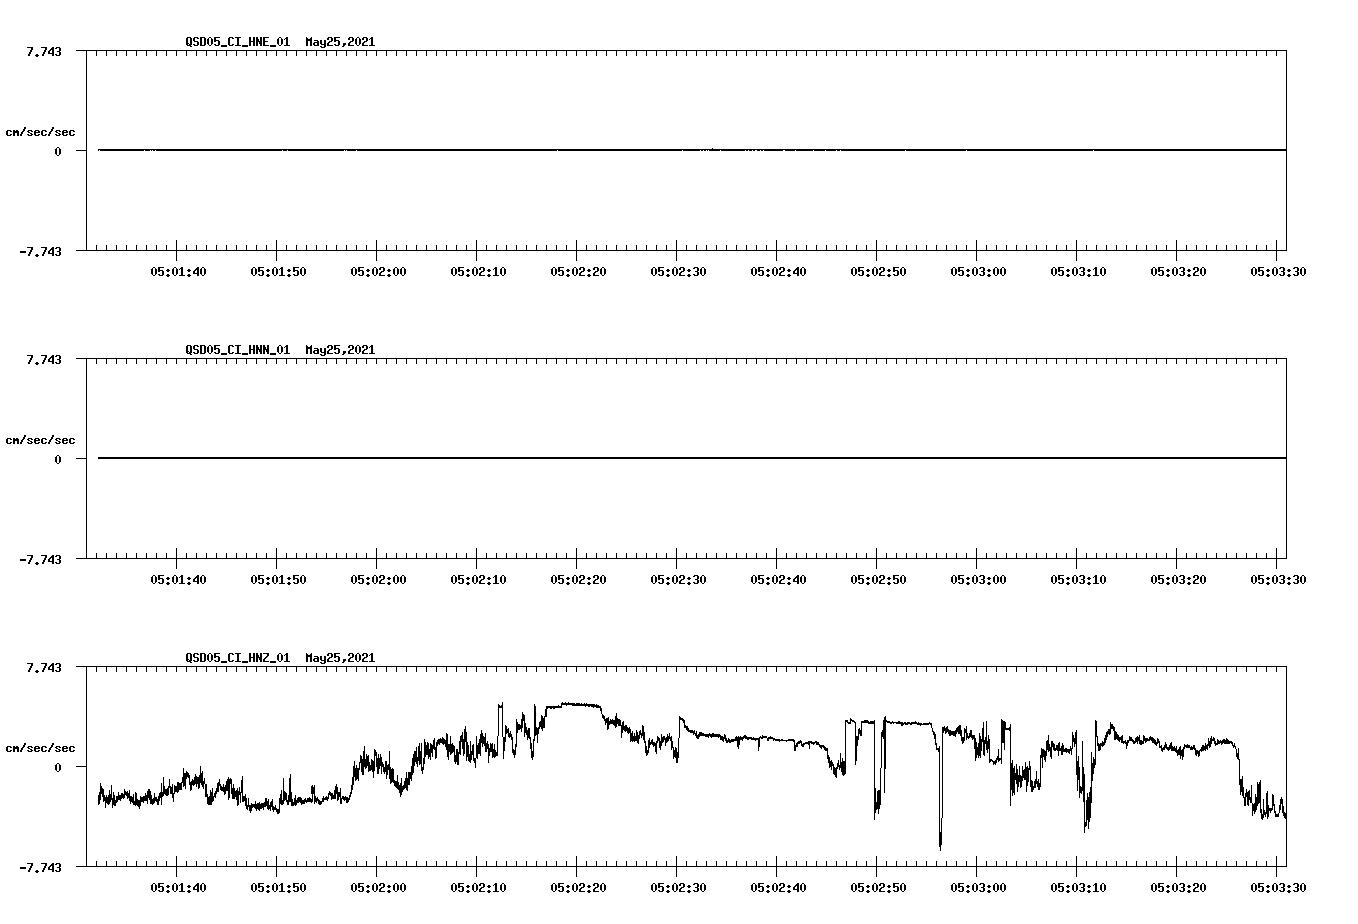
Task: Select the -7.743 lower amplitude value on HNZ
Action: pos(40,867)
